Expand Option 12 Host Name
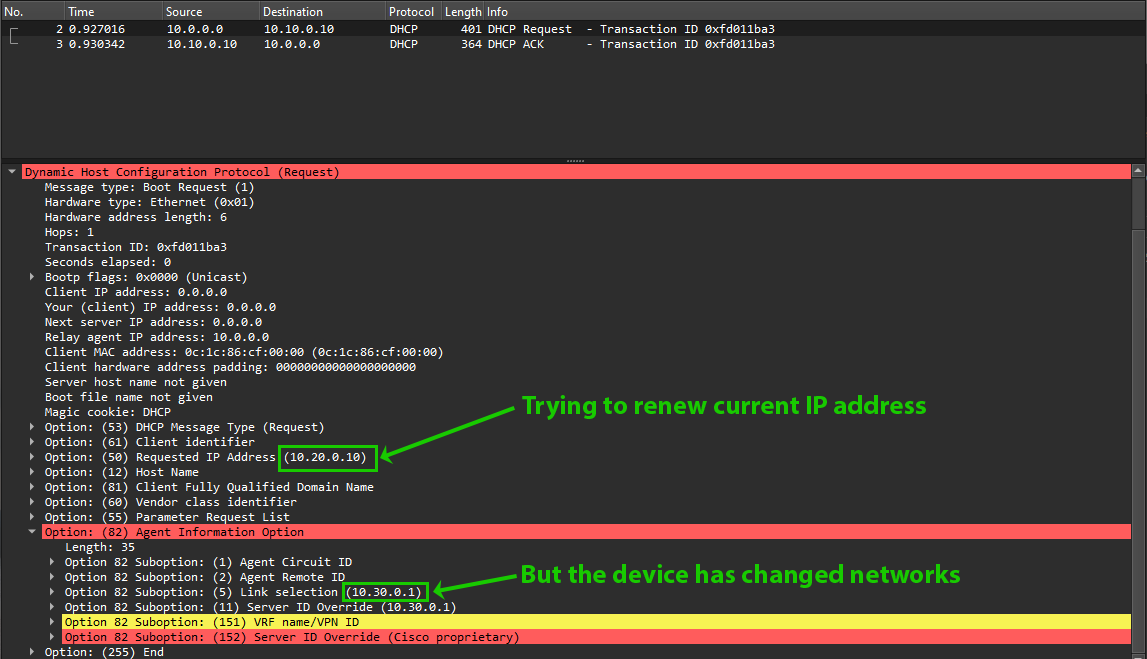1147x659 pixels. coord(31,472)
